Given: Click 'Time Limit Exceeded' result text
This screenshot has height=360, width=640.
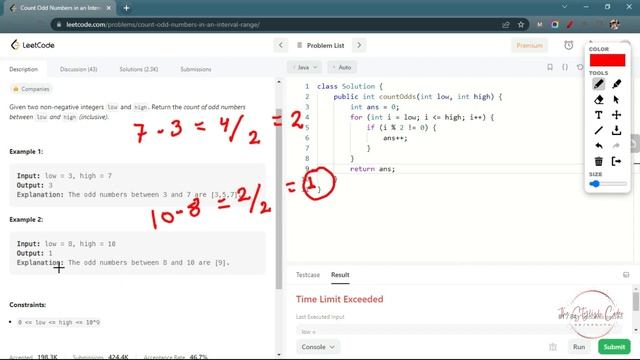Looking at the screenshot, I should click(x=340, y=299).
